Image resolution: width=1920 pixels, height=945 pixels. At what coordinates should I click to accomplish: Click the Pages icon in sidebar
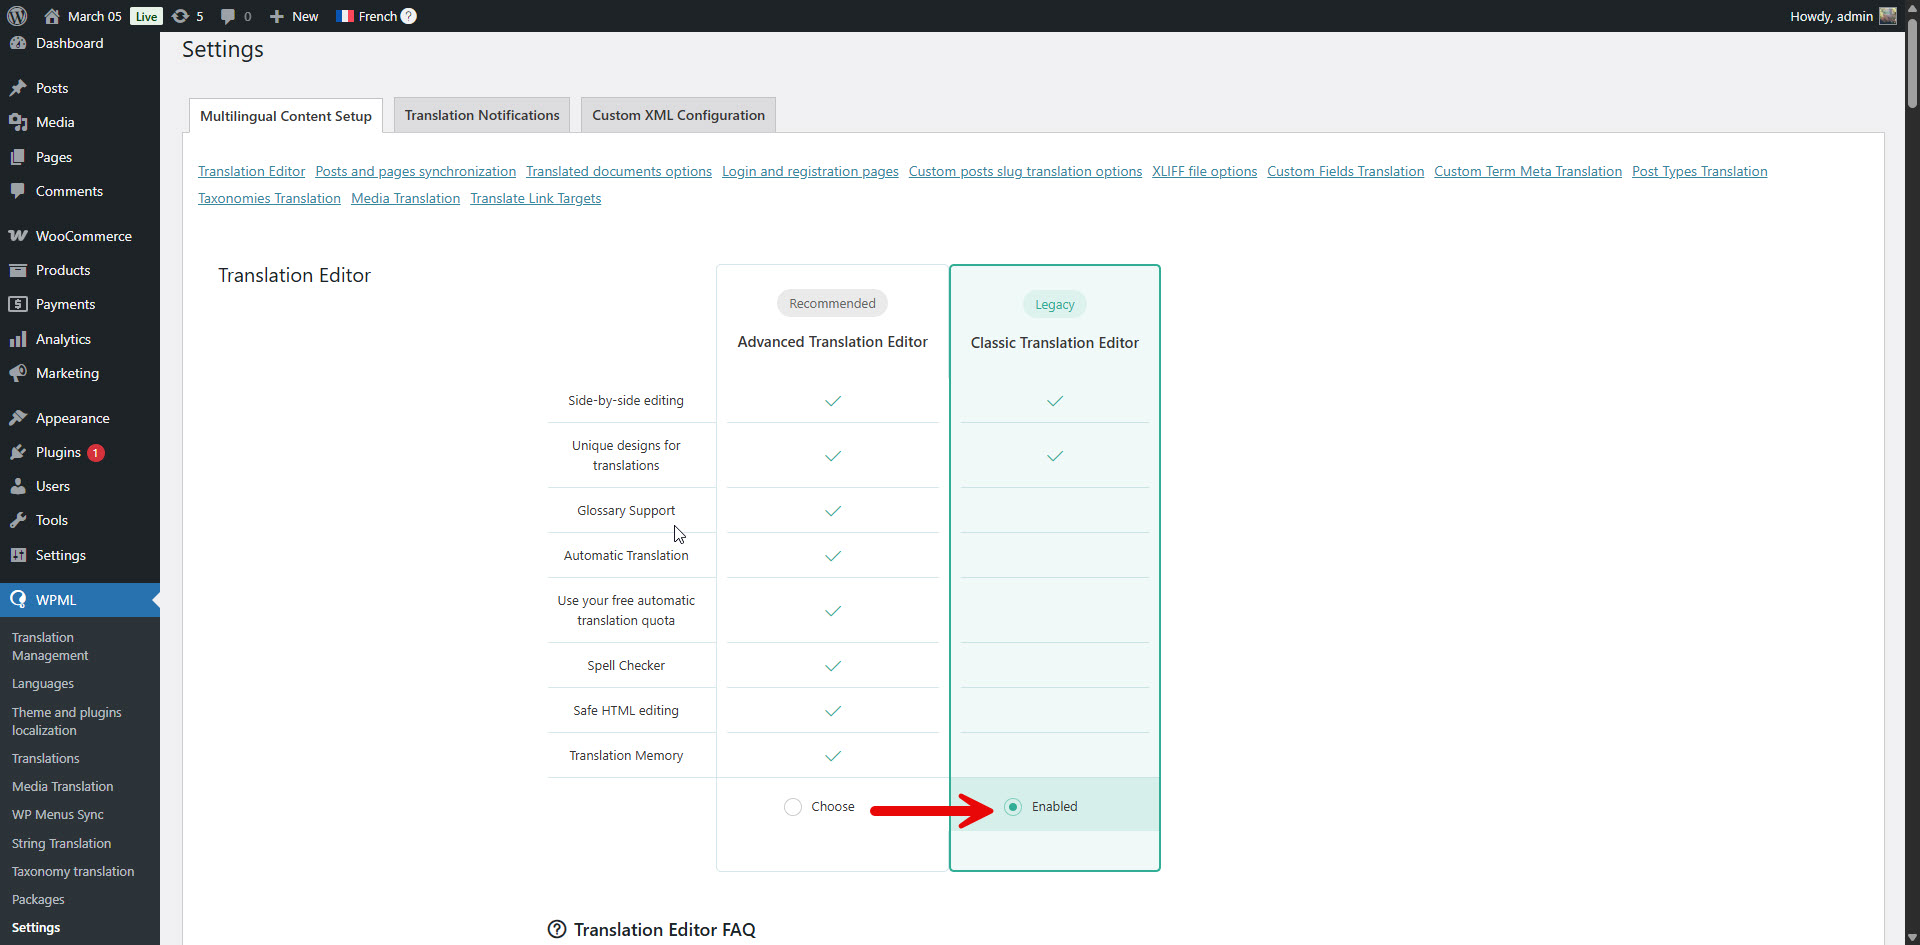coord(18,157)
